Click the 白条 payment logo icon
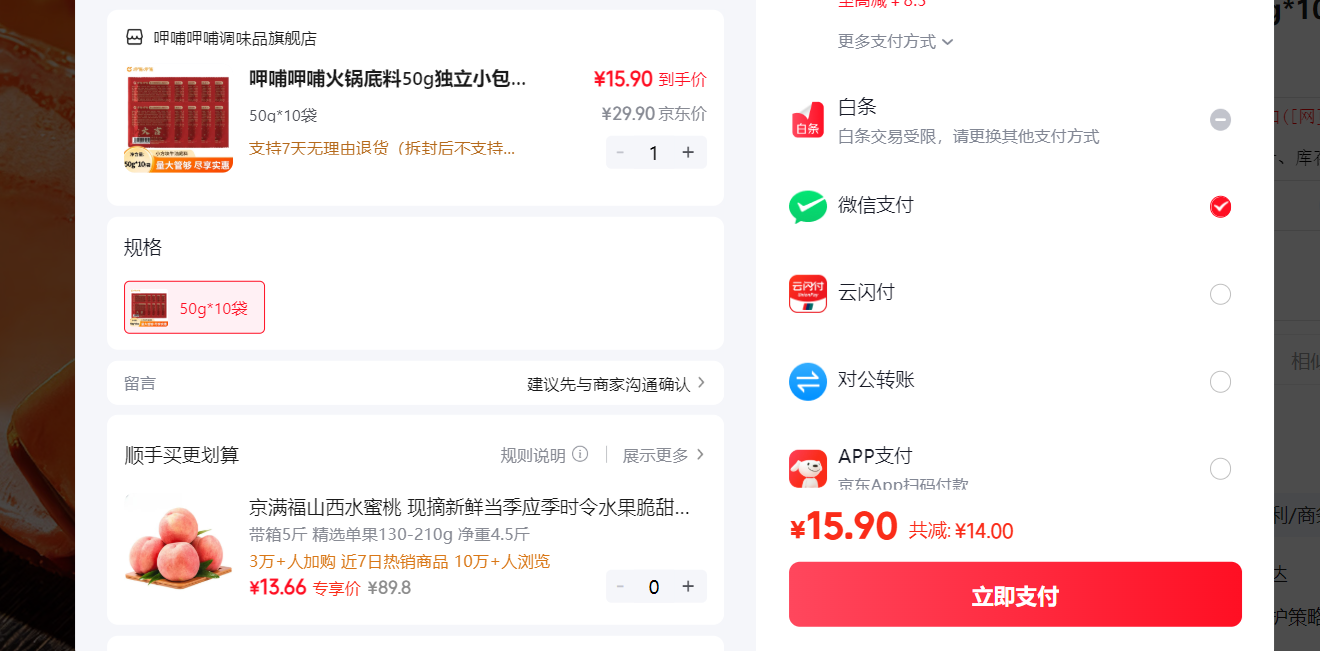 (808, 120)
